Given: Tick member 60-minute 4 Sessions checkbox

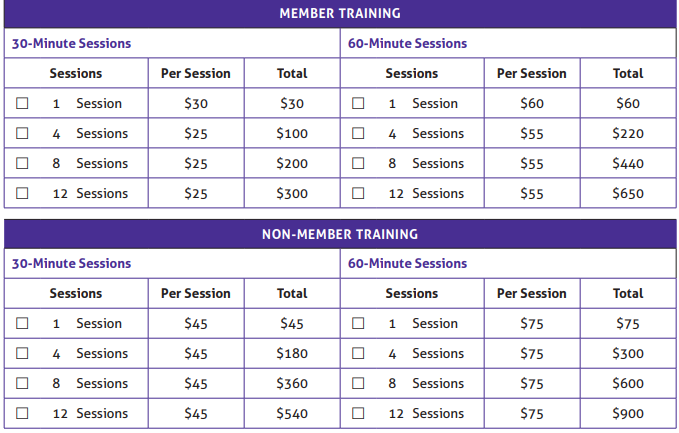Looking at the screenshot, I should (358, 133).
